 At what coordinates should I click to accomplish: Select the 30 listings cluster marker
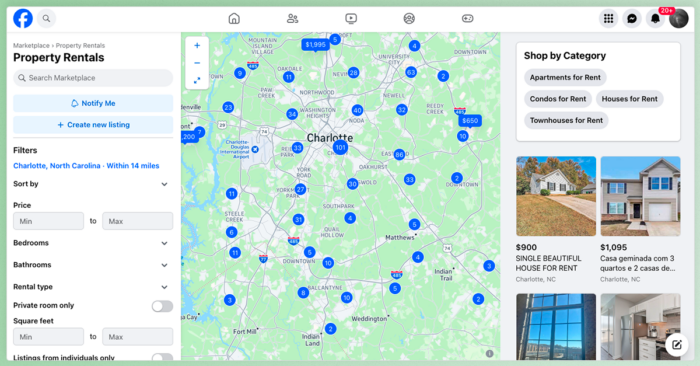pos(352,183)
